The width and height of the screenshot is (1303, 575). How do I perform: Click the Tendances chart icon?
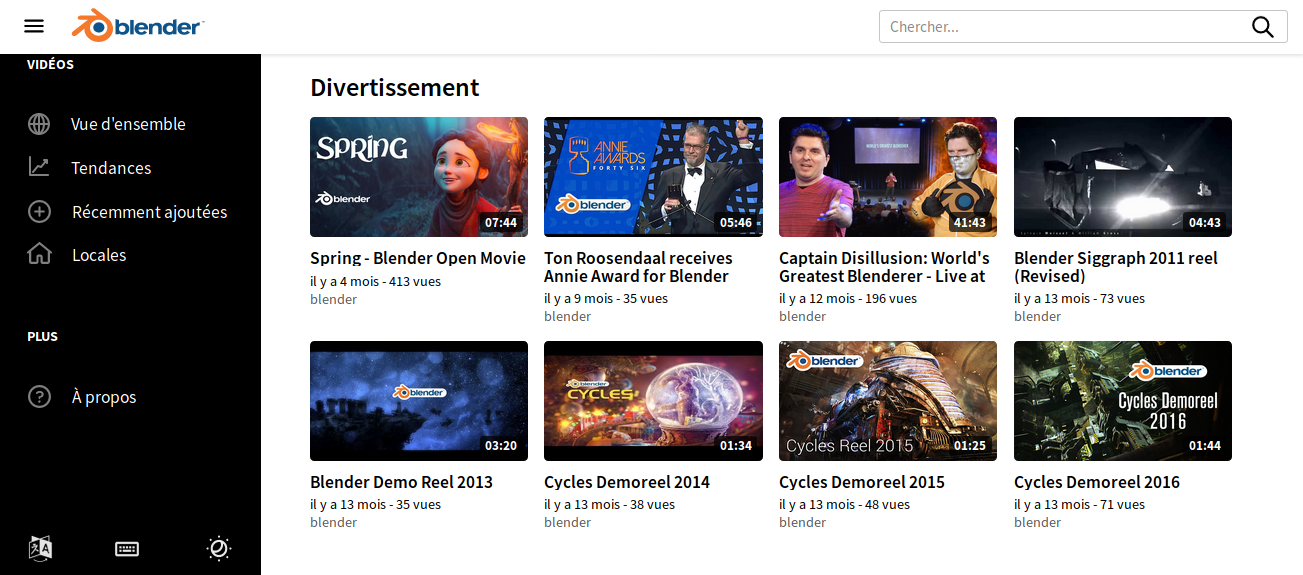point(39,167)
